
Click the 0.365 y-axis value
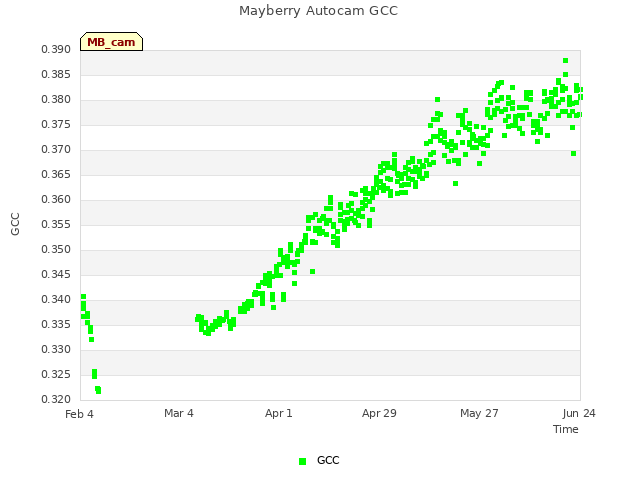pos(56,174)
